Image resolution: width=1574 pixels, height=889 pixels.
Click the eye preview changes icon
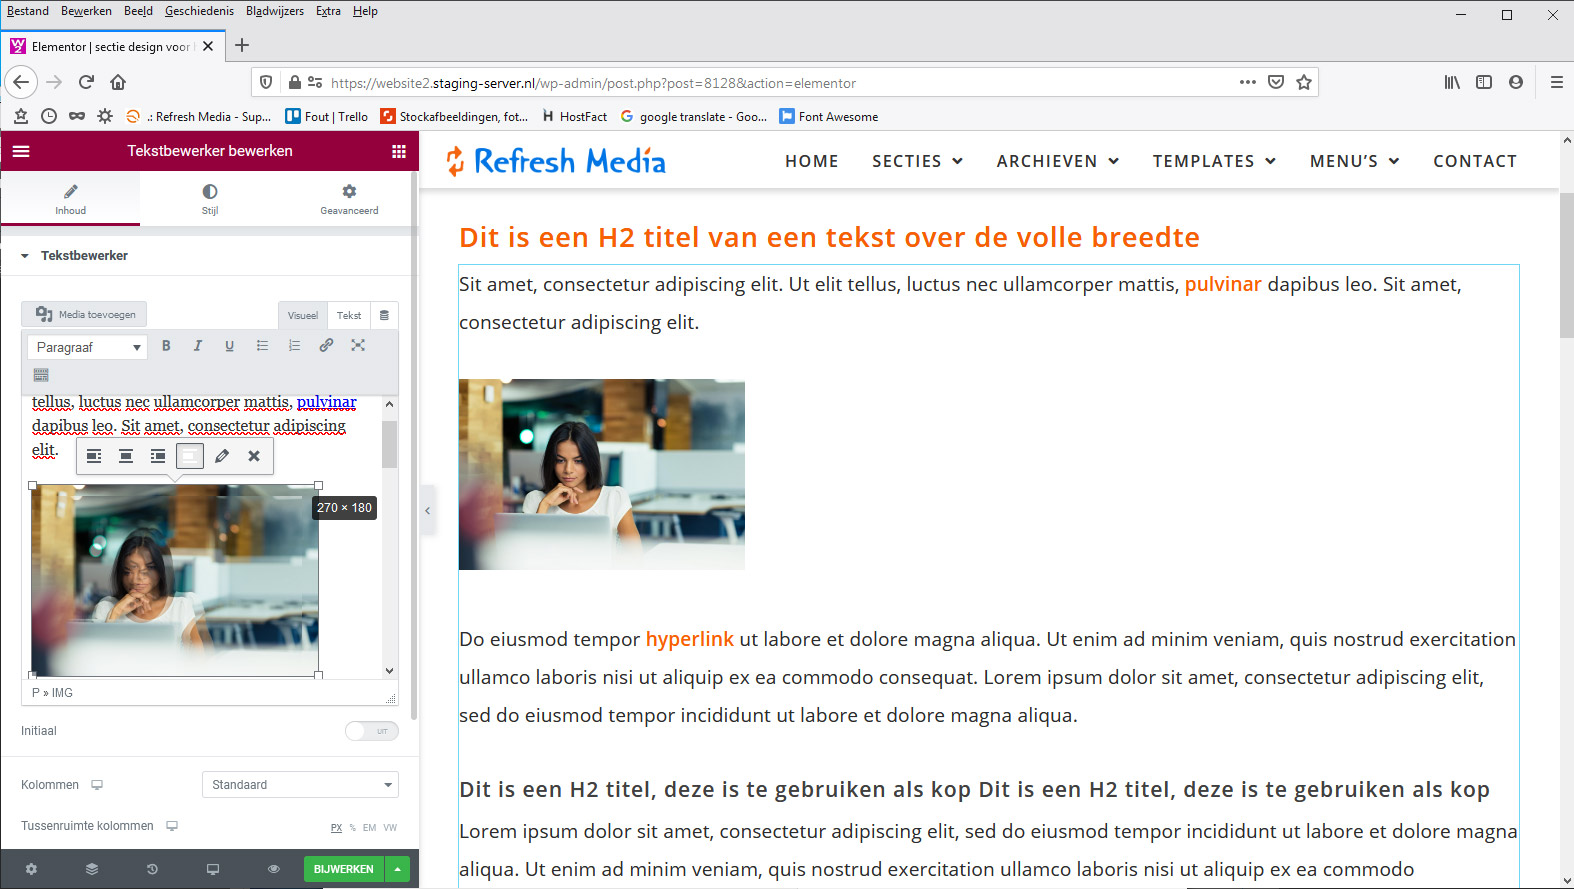tap(273, 869)
